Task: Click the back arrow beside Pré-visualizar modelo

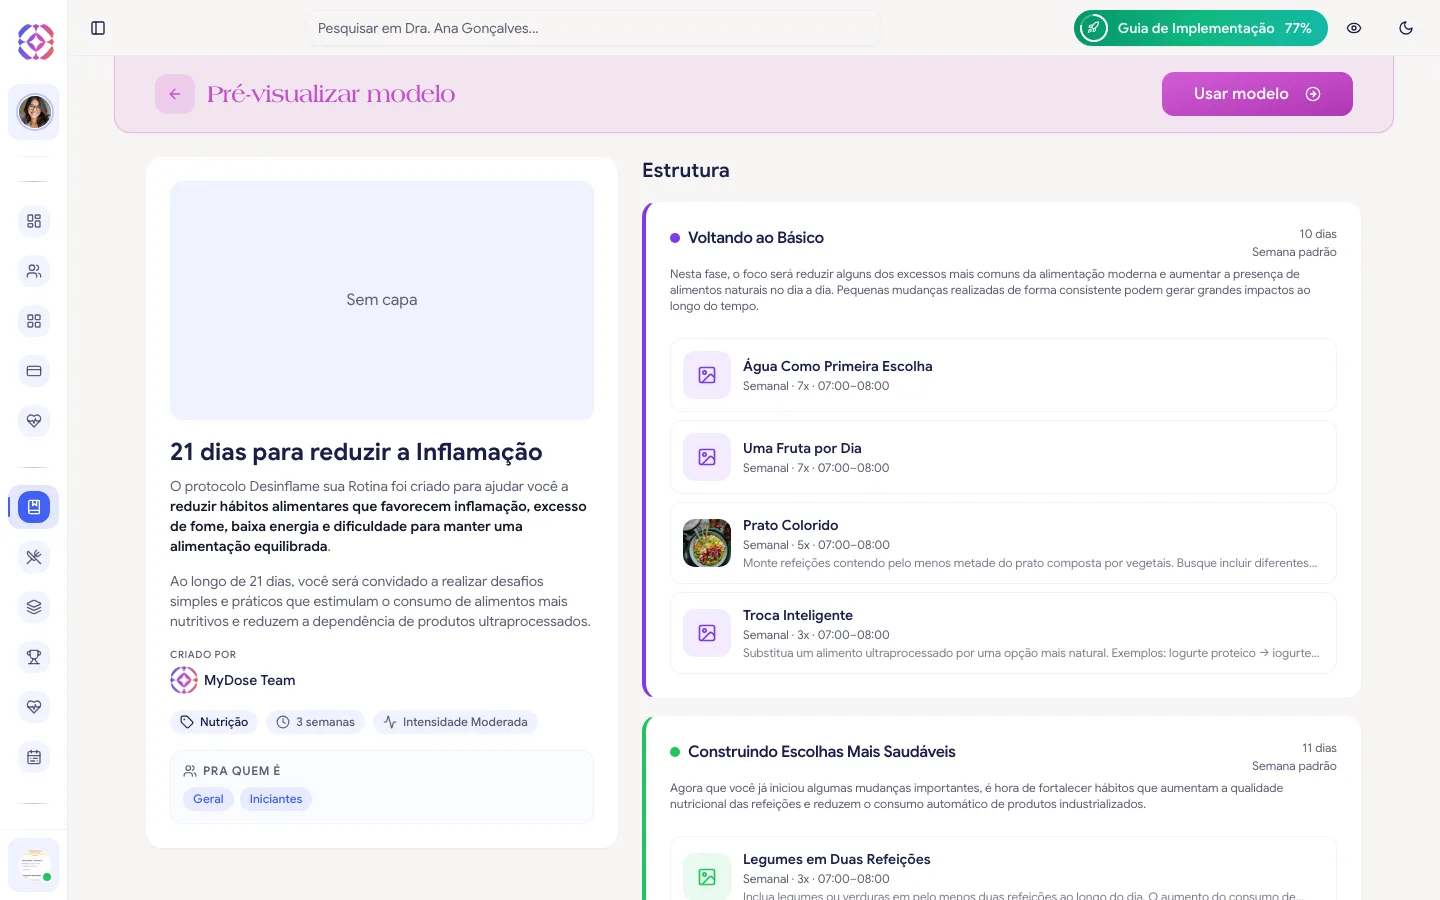Action: coord(175,94)
